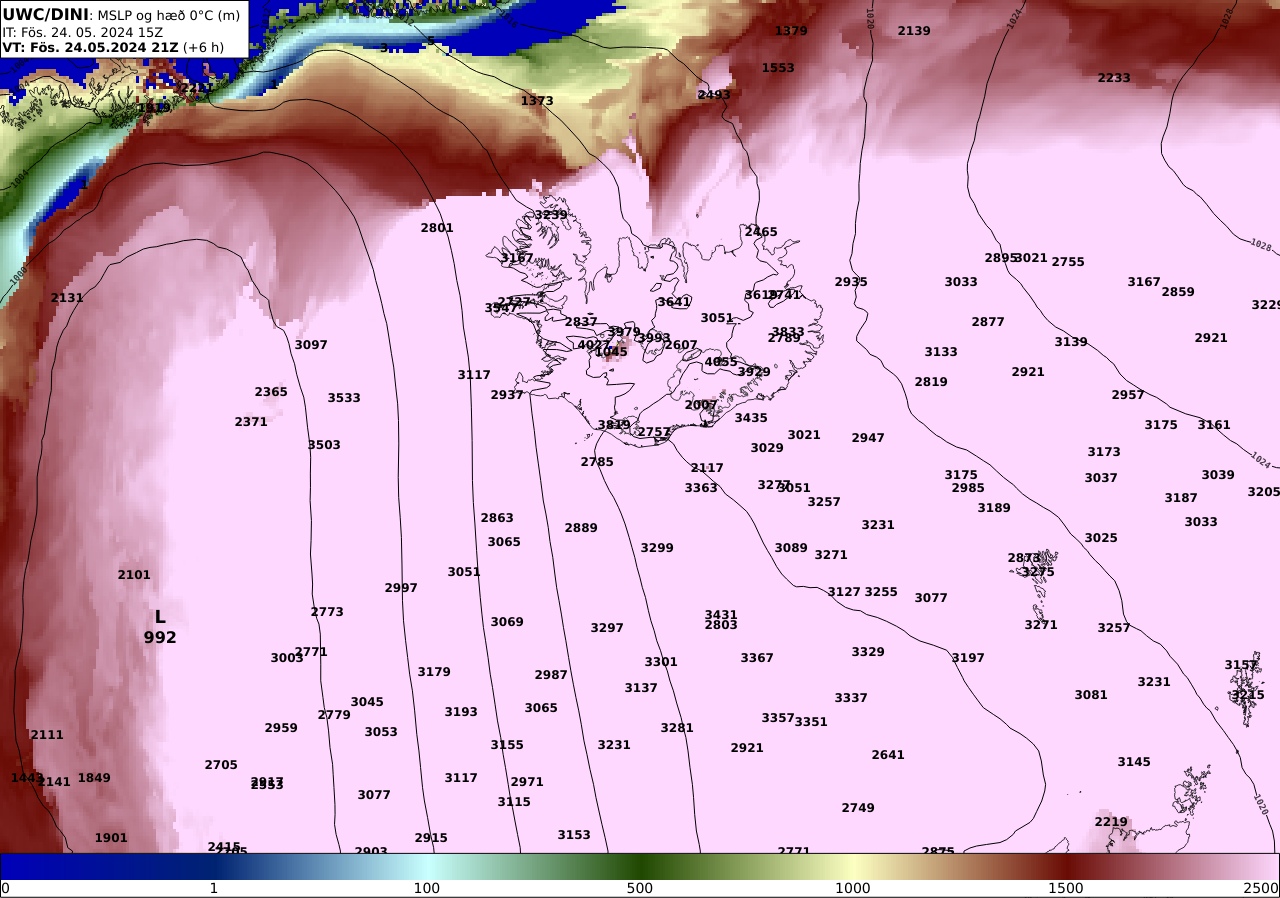This screenshot has width=1280, height=898.
Task: Click the height value 3089
Action: pyautogui.click(x=791, y=548)
